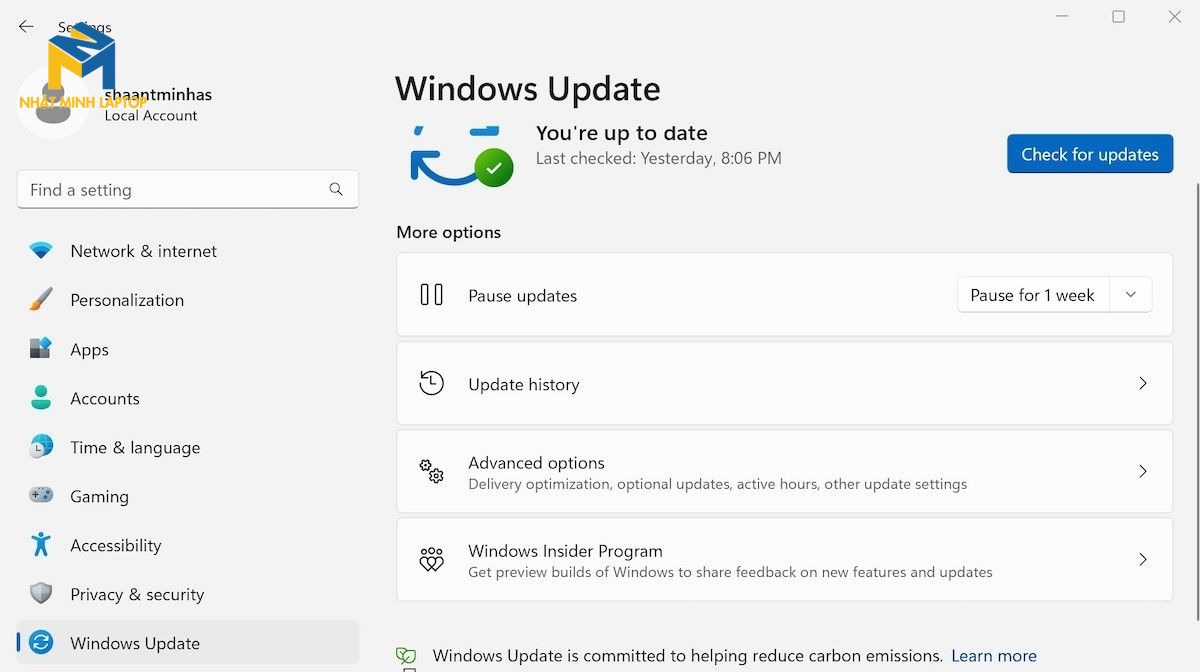Image resolution: width=1200 pixels, height=672 pixels.
Task: Click the search magnifier icon
Action: pos(336,189)
